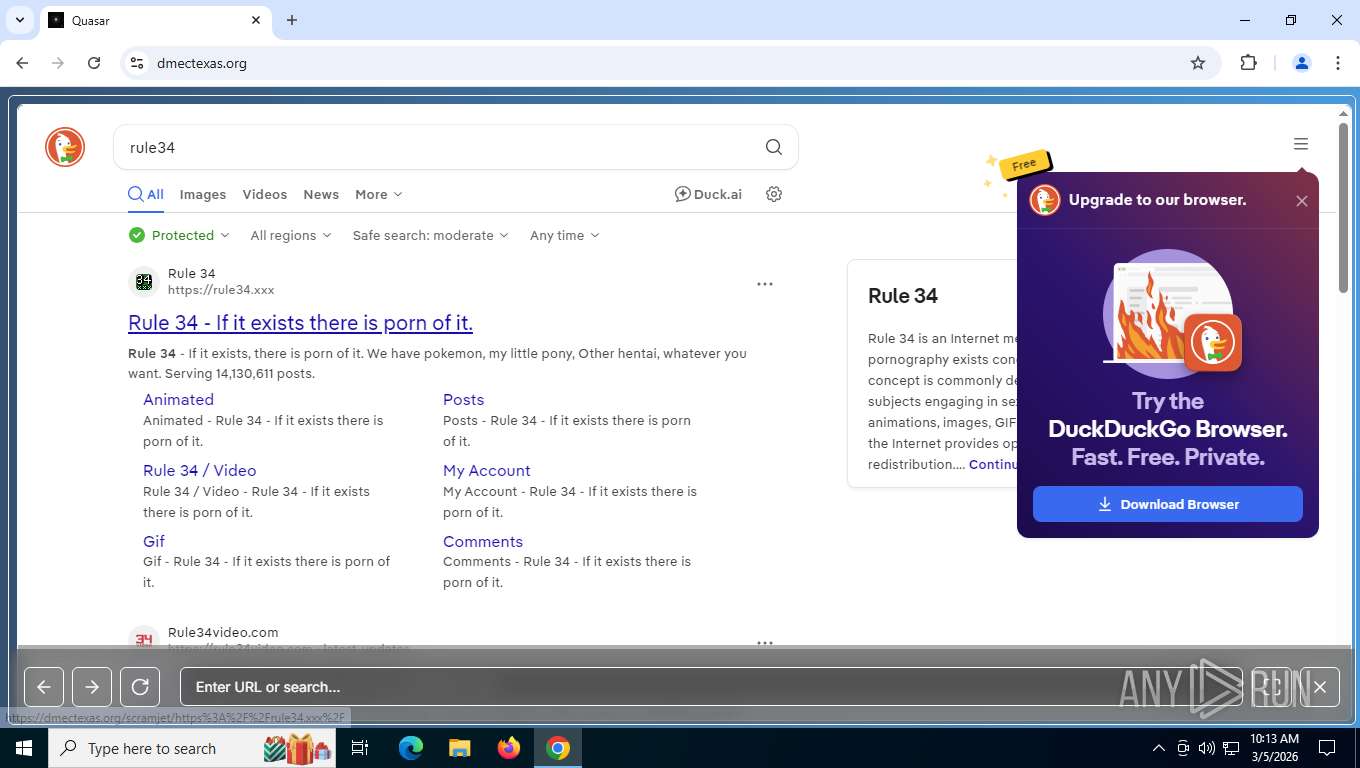Viewport: 1360px width, 768px height.
Task: Open the My Account sitelink
Action: click(x=486, y=470)
